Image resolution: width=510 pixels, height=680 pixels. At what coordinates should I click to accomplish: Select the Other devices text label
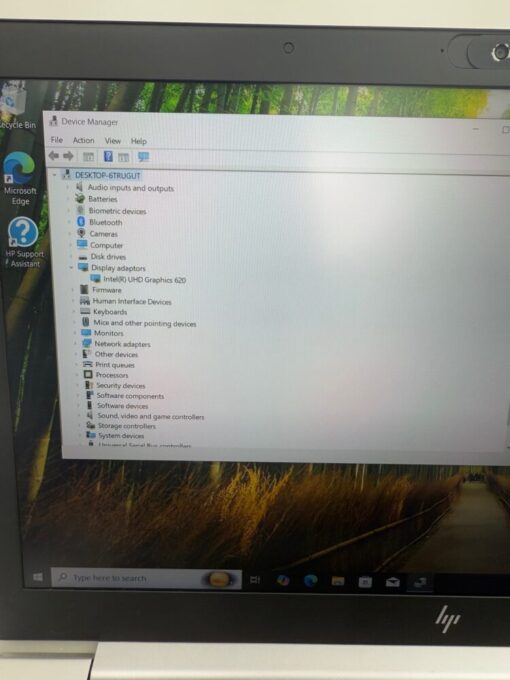[116, 354]
